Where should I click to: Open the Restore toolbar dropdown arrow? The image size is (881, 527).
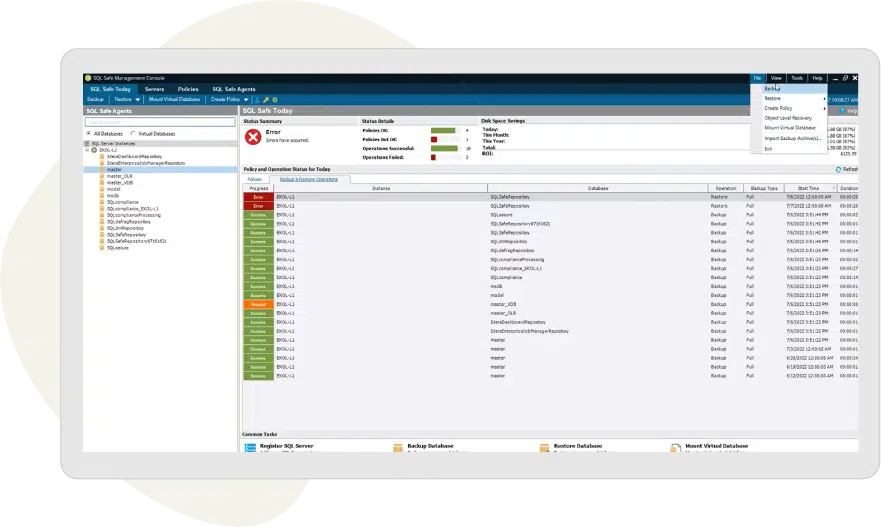coord(138,99)
